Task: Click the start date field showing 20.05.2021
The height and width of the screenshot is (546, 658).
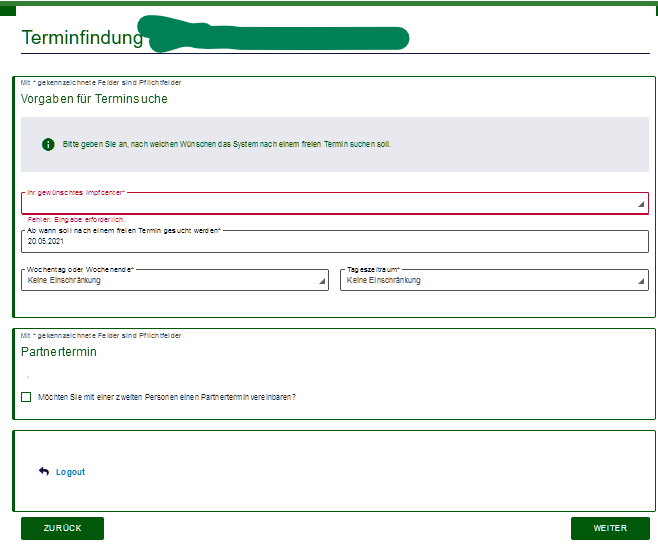Action: [x=335, y=241]
